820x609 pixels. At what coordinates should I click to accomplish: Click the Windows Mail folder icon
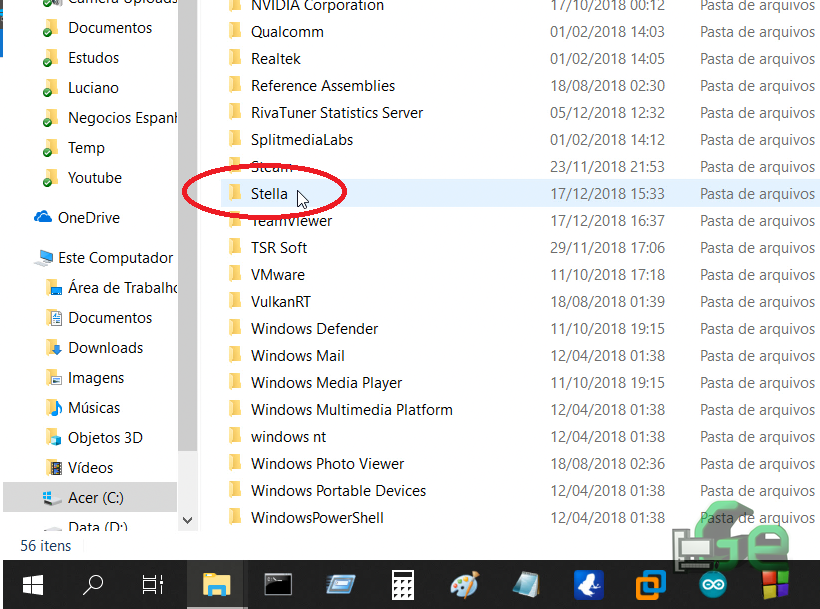click(235, 355)
